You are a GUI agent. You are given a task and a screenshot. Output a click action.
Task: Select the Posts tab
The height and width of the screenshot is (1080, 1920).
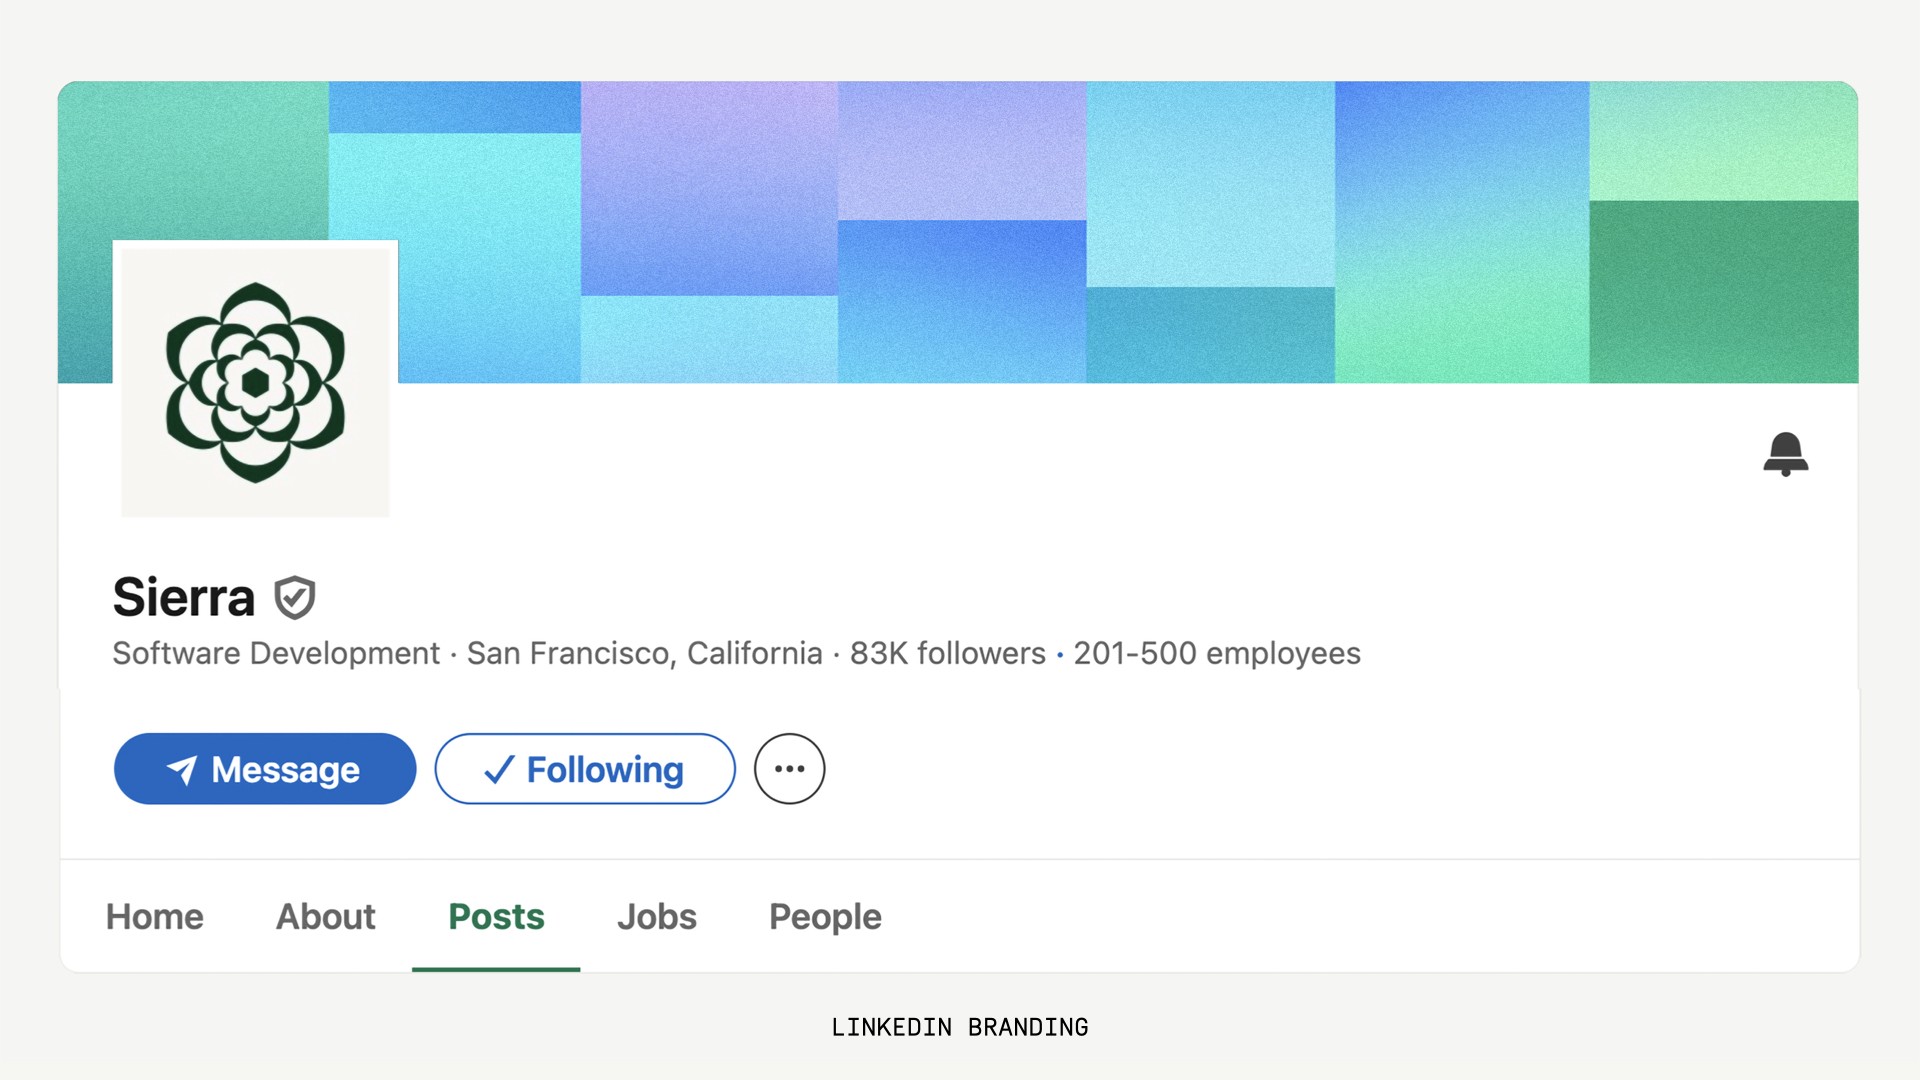(496, 917)
